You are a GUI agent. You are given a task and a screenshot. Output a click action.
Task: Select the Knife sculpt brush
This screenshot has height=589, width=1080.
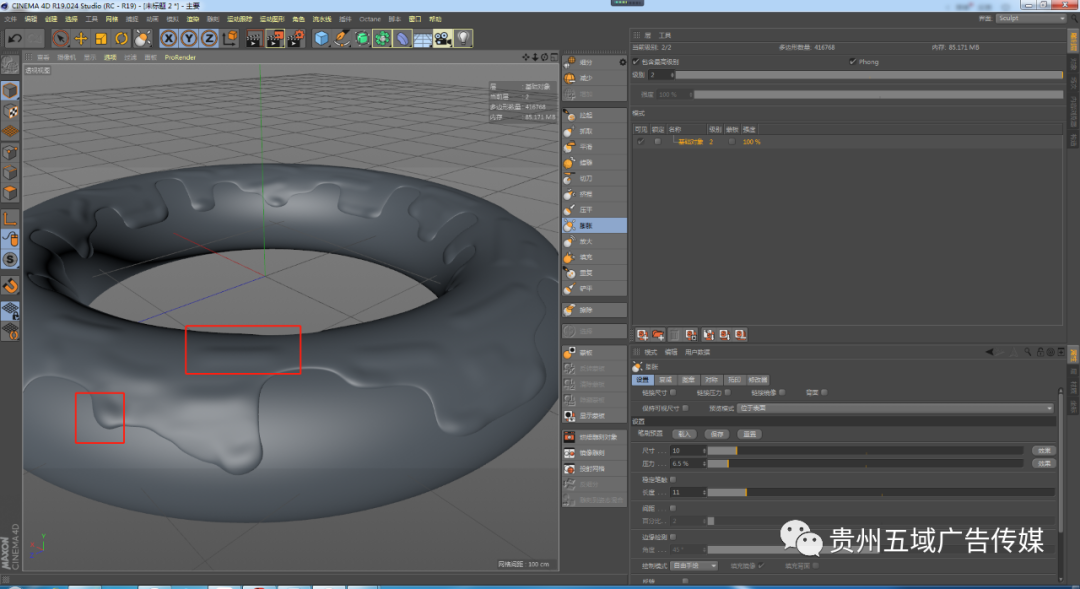[594, 178]
